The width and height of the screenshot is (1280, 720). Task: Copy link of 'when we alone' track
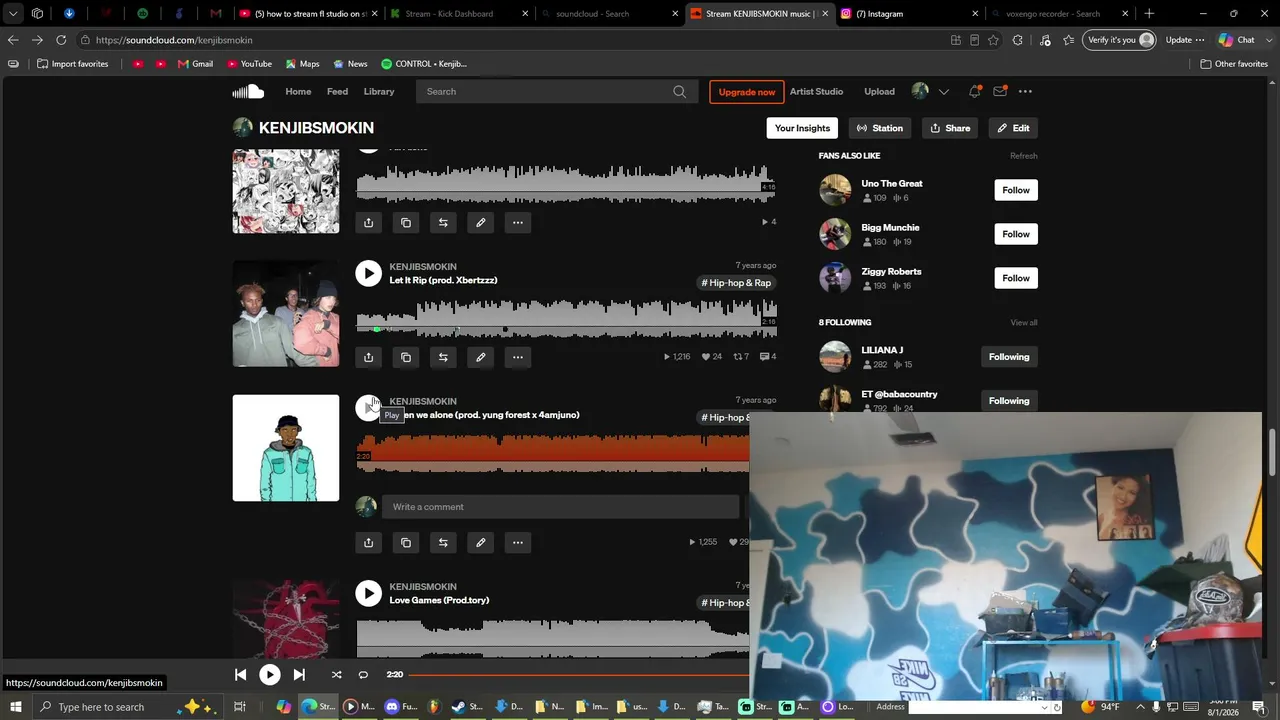[x=406, y=543]
